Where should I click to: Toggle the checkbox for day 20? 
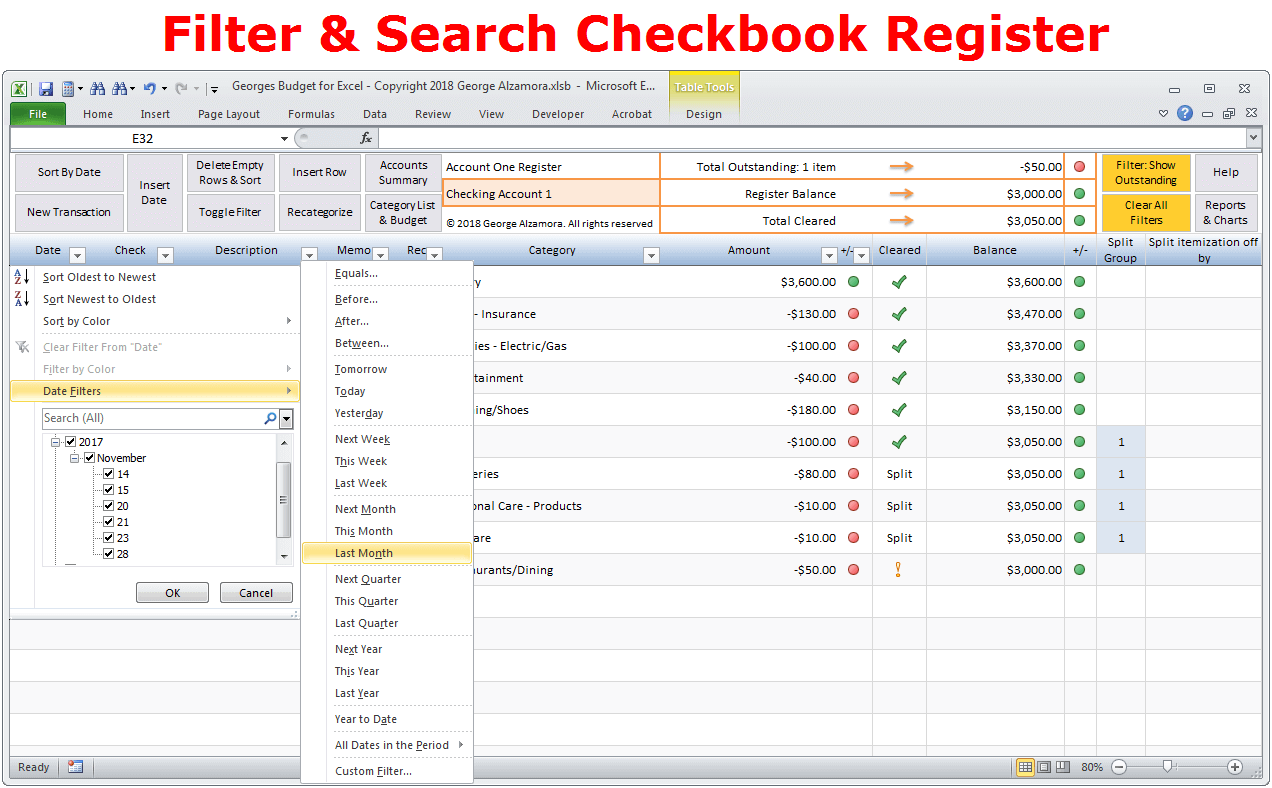click(x=108, y=506)
